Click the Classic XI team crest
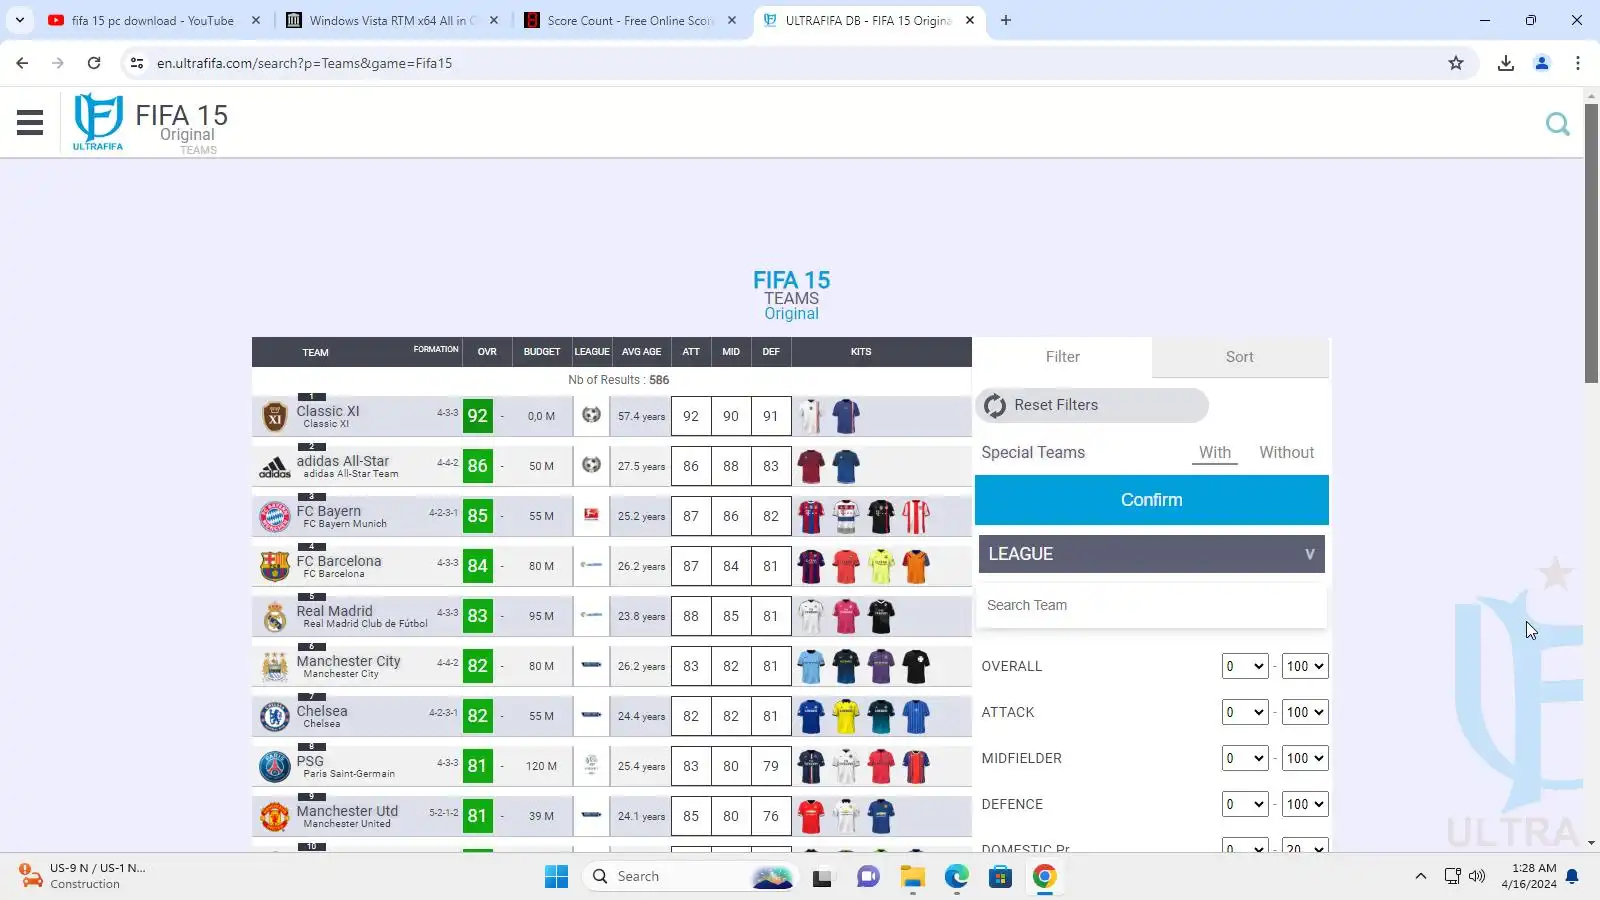 274,416
